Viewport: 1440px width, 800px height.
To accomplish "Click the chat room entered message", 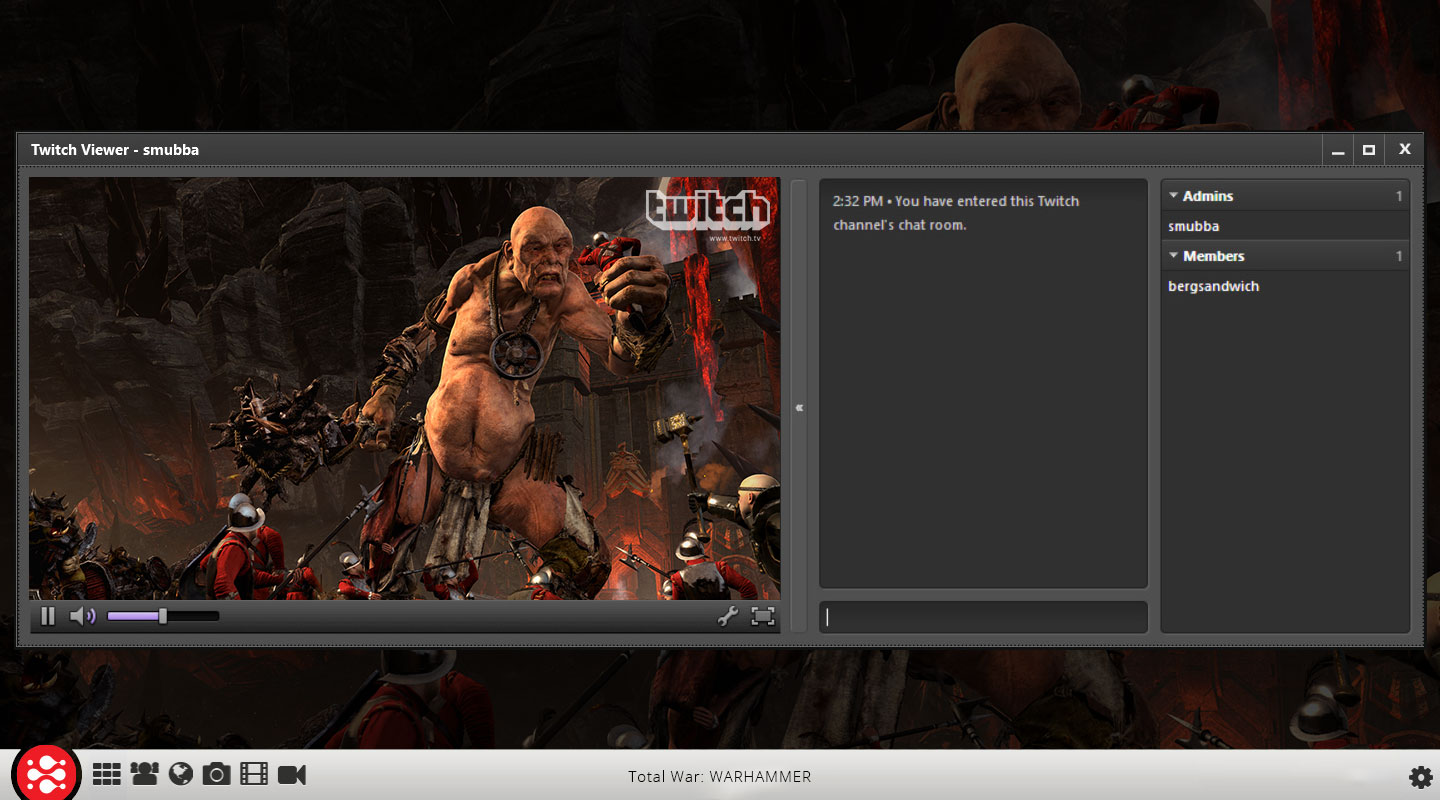I will 956,213.
